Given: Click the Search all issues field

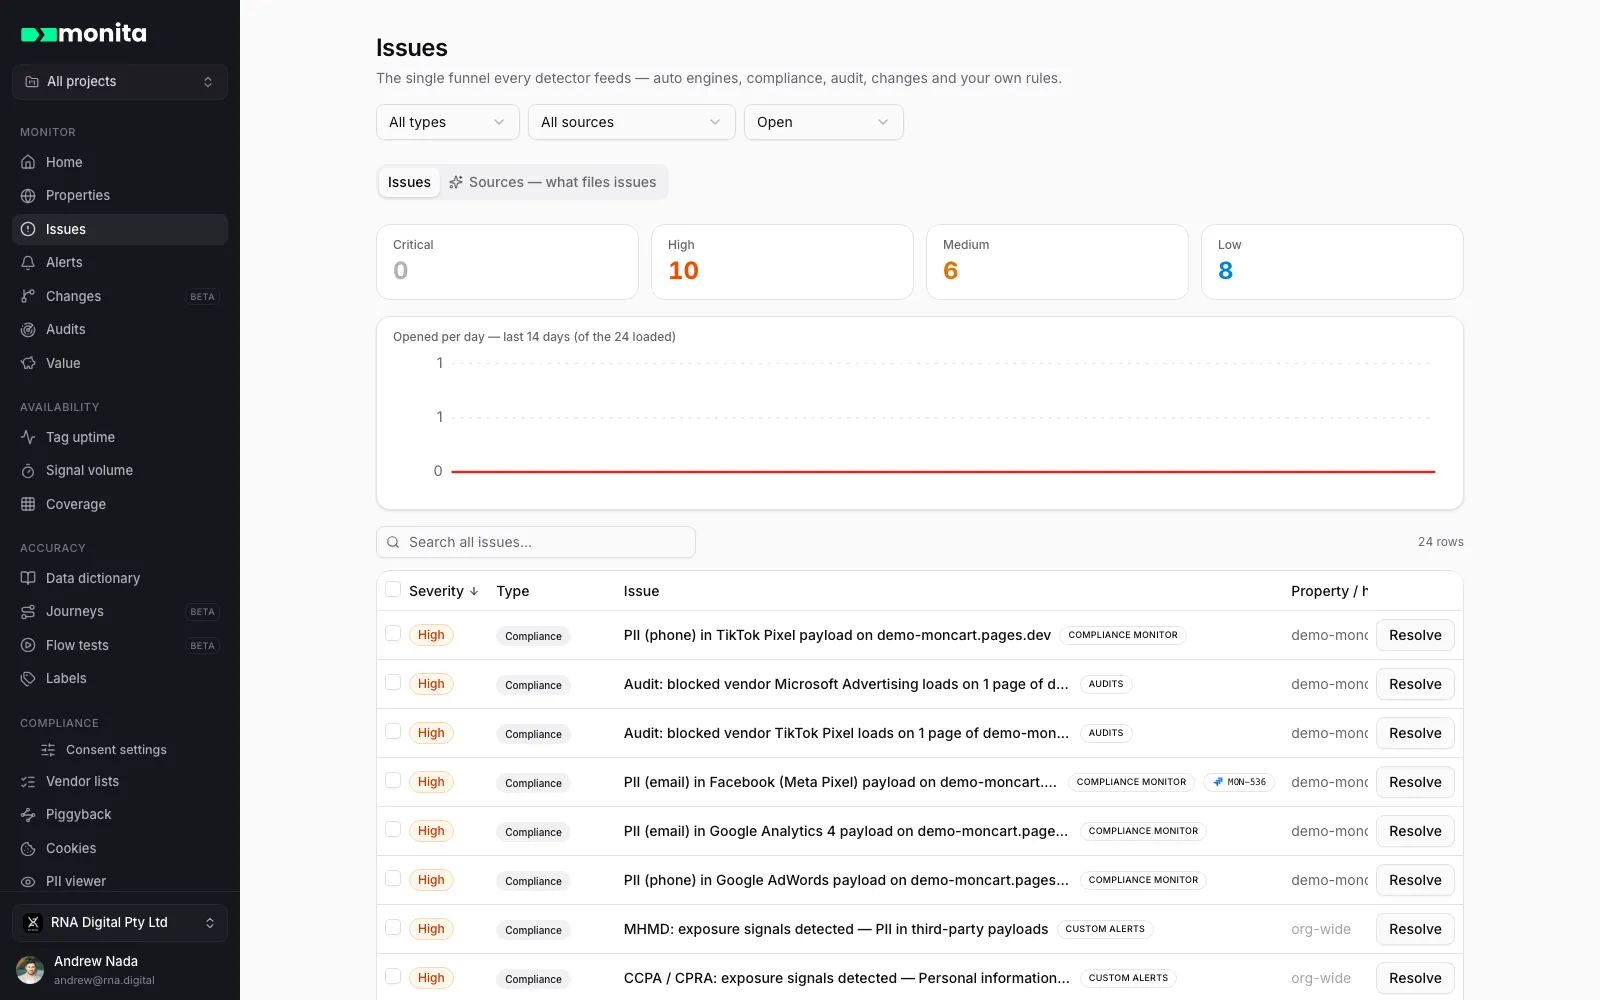Looking at the screenshot, I should (x=536, y=542).
